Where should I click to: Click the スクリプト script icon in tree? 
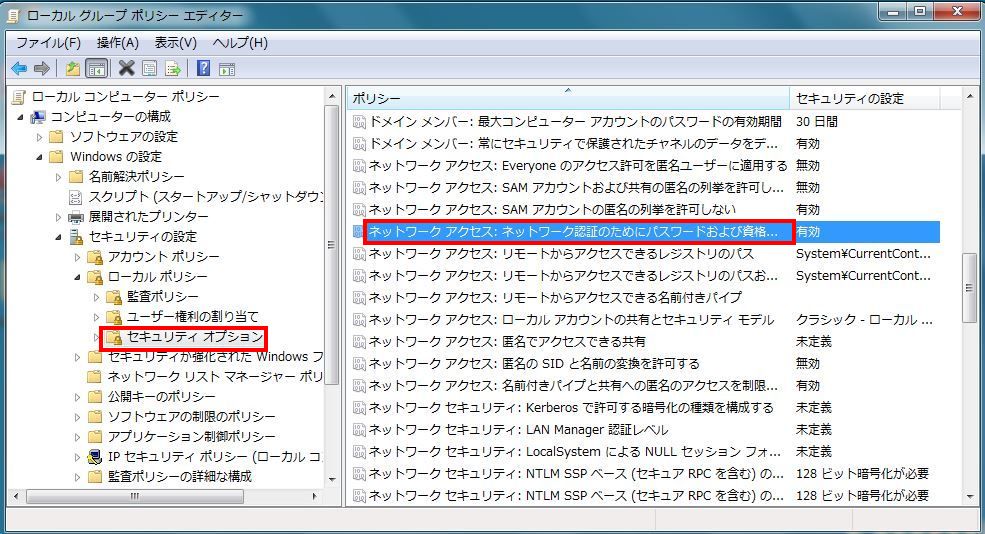(x=76, y=197)
